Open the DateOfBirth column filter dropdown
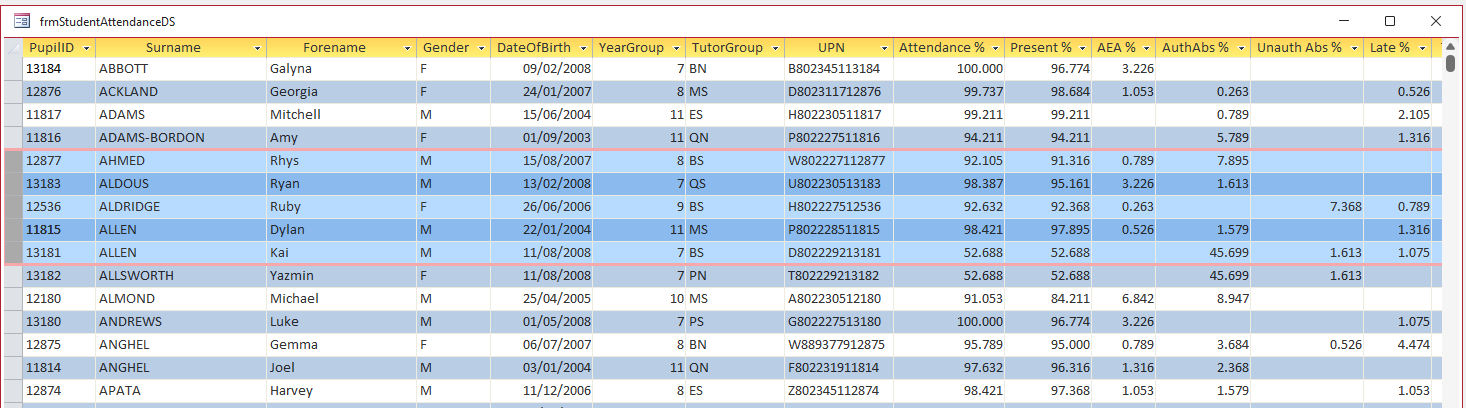 pyautogui.click(x=582, y=48)
